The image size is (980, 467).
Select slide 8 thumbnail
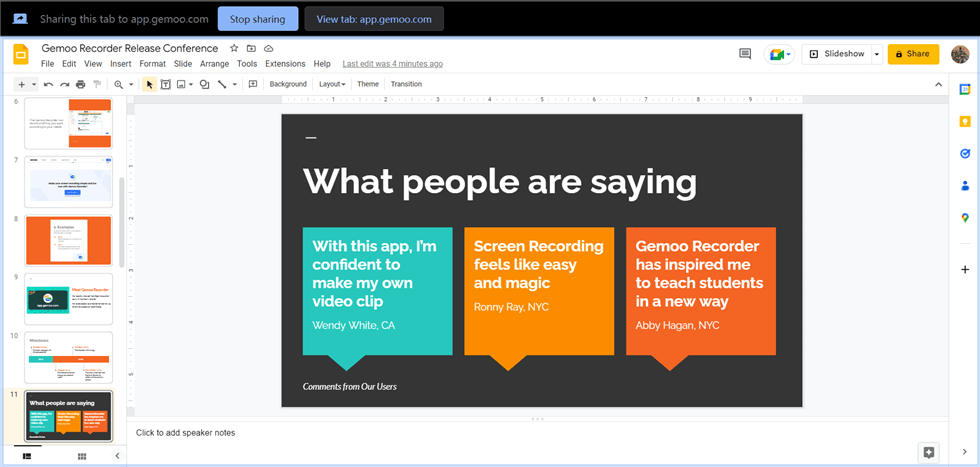coord(69,240)
